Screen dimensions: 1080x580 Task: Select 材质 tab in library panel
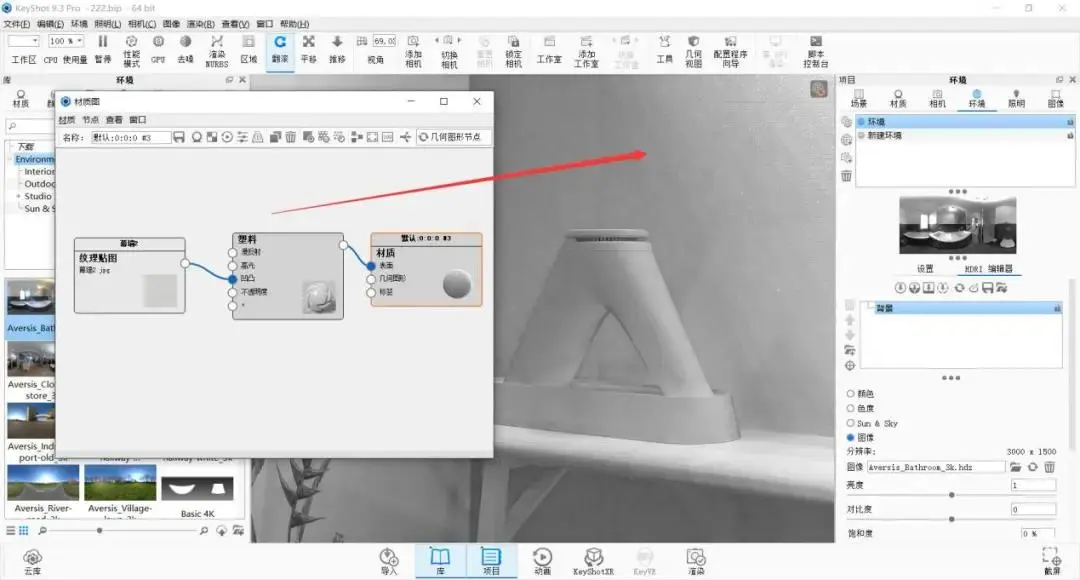[x=21, y=99]
